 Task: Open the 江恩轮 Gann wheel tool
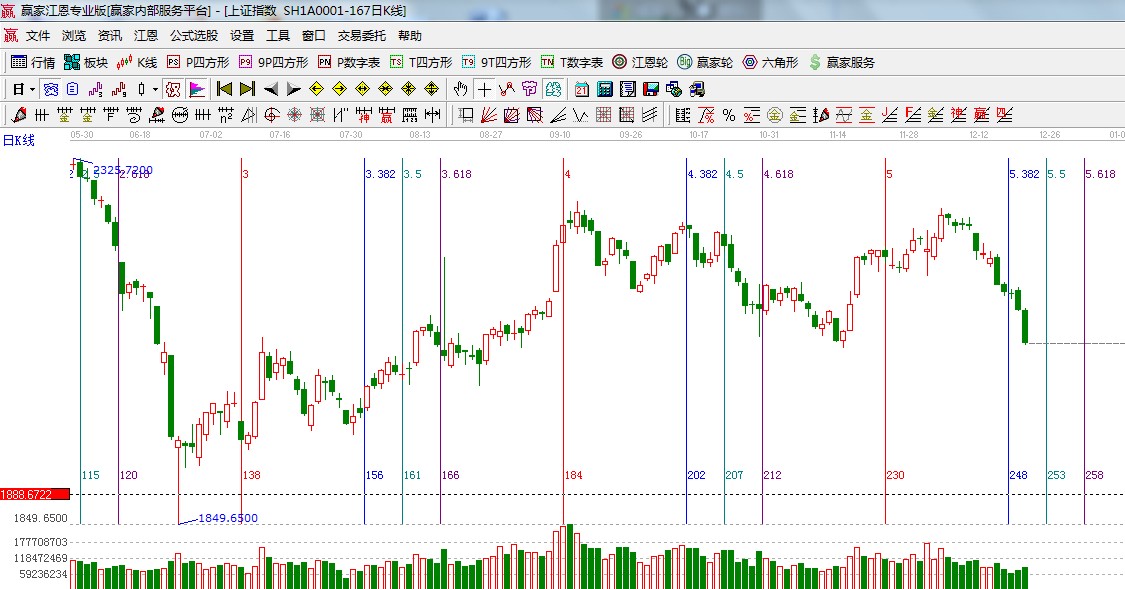640,62
